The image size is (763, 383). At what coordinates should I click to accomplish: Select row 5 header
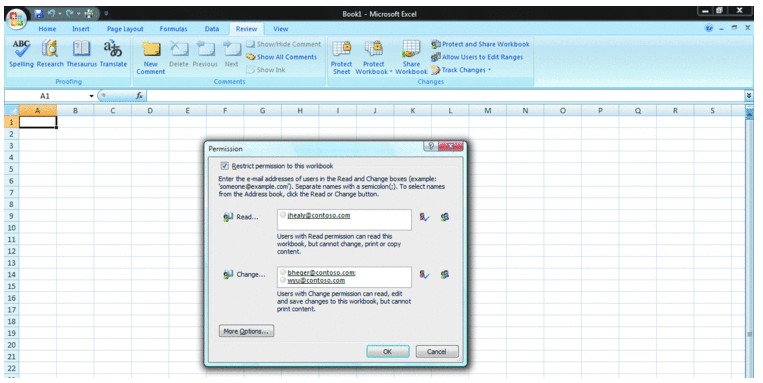tap(11, 169)
